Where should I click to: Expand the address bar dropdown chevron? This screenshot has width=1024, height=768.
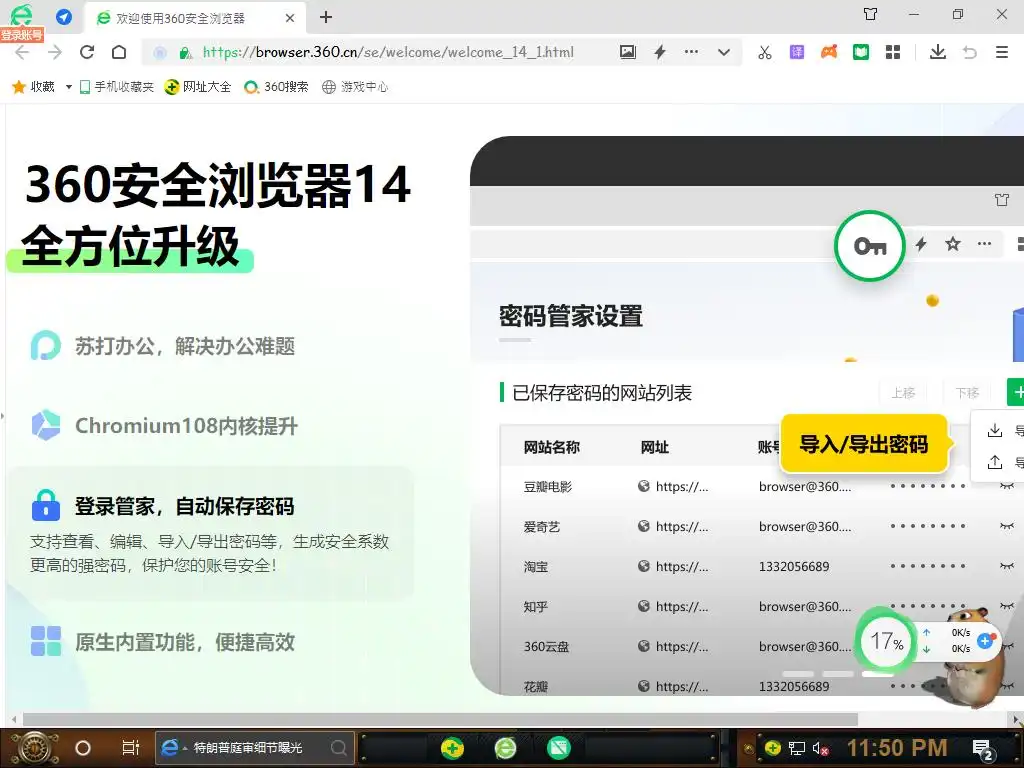tap(724, 52)
